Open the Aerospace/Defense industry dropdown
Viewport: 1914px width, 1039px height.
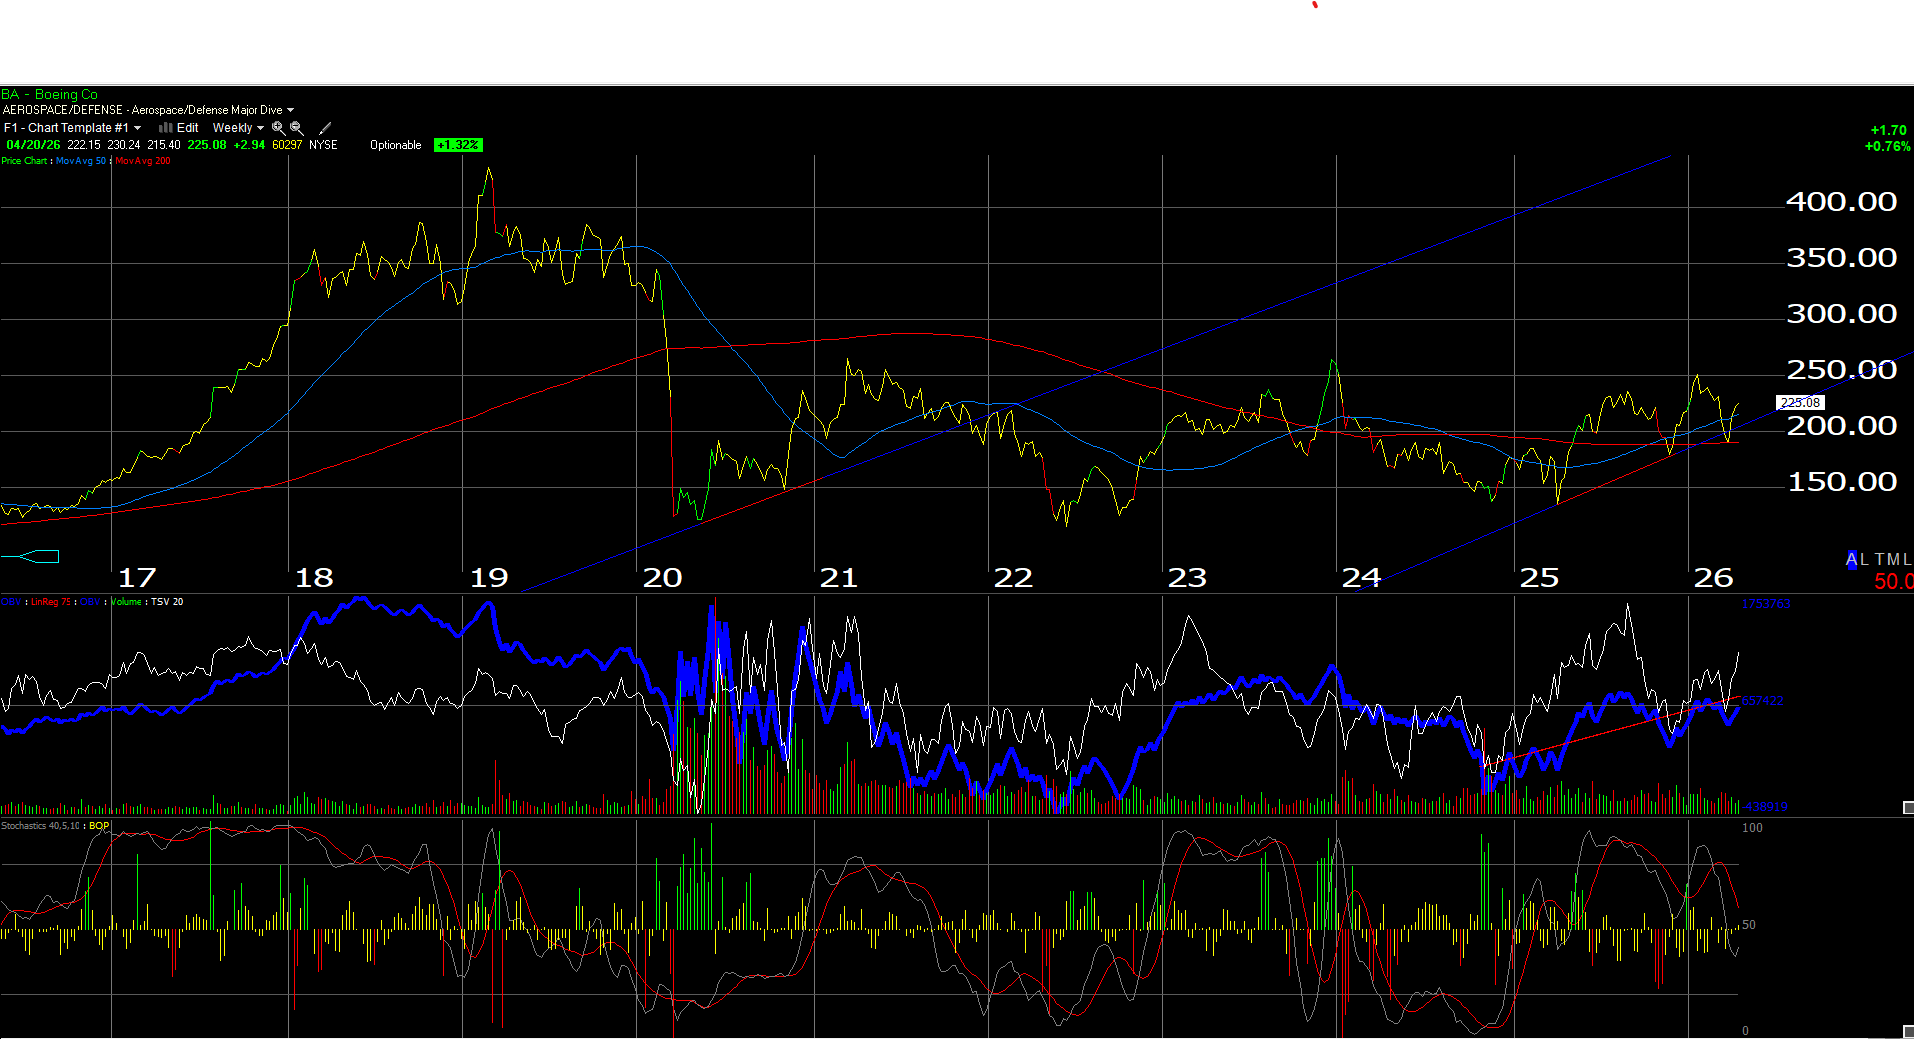click(148, 110)
